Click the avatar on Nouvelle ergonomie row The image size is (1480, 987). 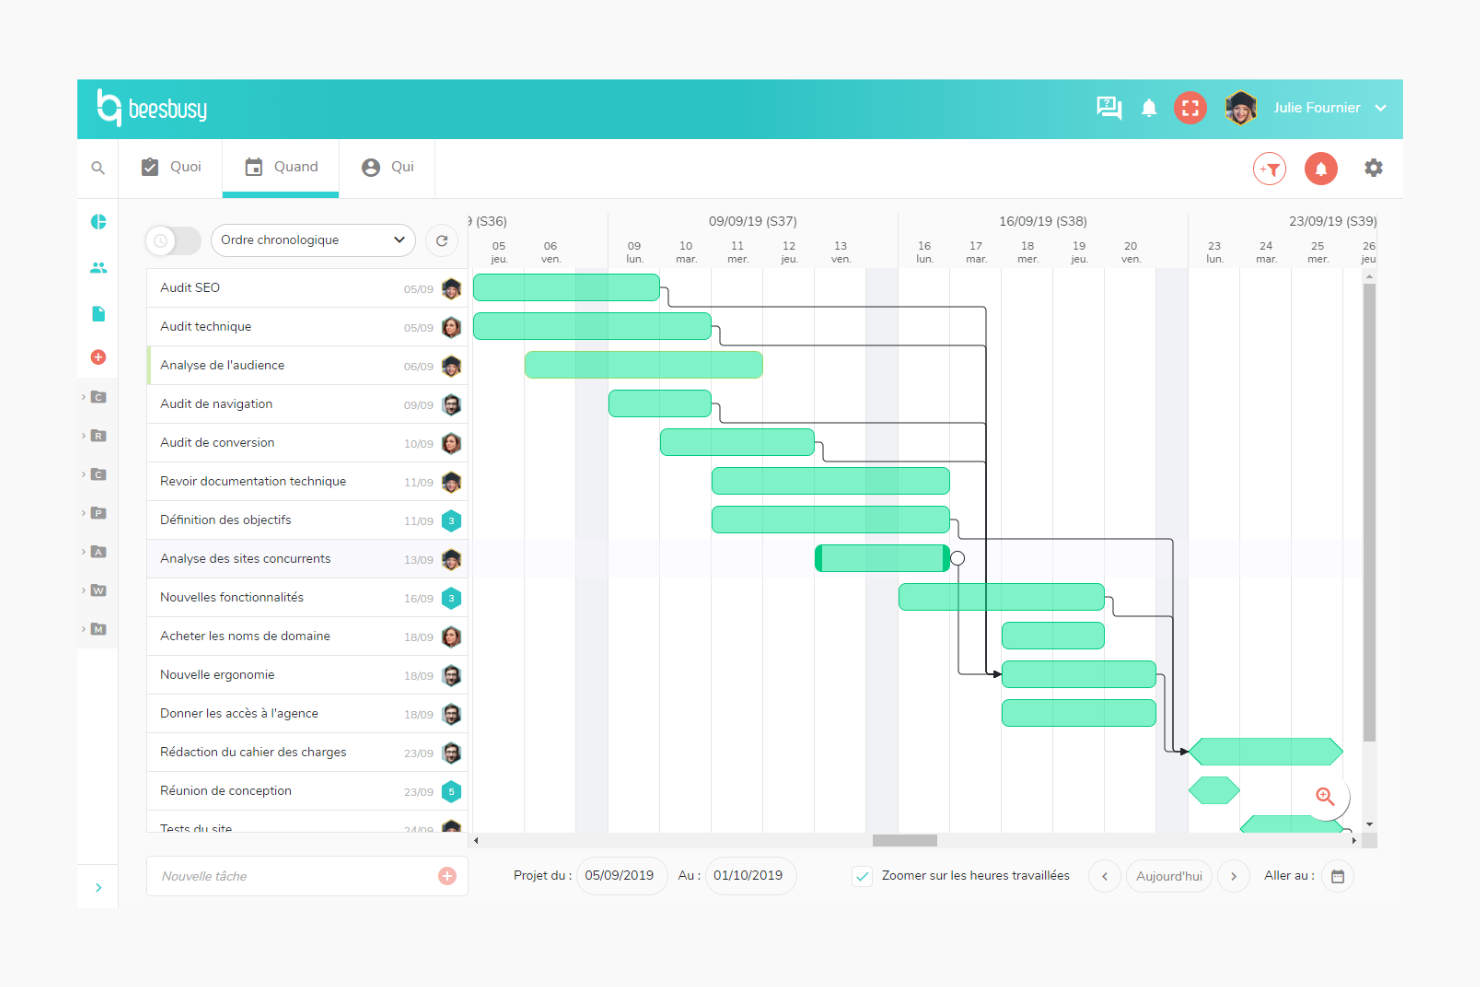pyautogui.click(x=451, y=676)
